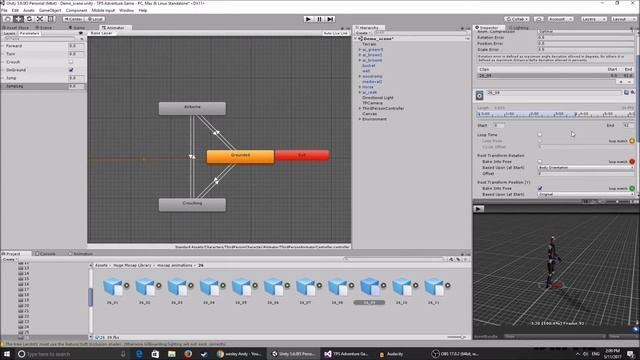The image size is (640, 360).
Task: Click the Auto Live Link button
Action: coord(336,33)
